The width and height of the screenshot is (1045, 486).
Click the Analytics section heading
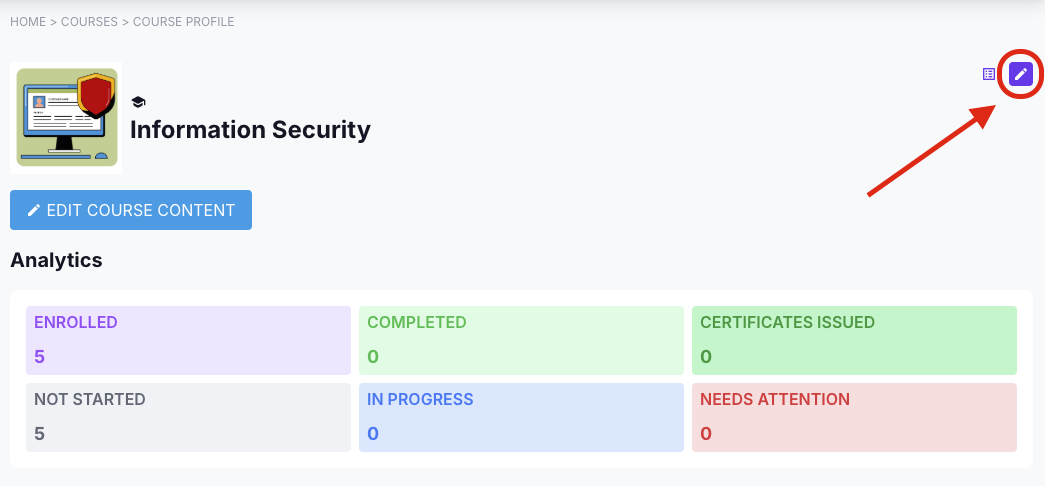[56, 260]
